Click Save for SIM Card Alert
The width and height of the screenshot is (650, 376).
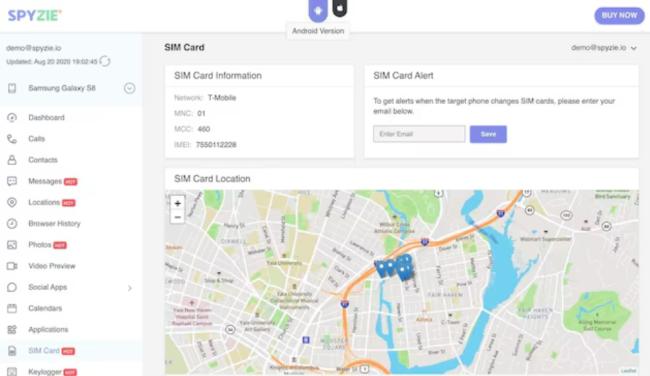tap(488, 134)
